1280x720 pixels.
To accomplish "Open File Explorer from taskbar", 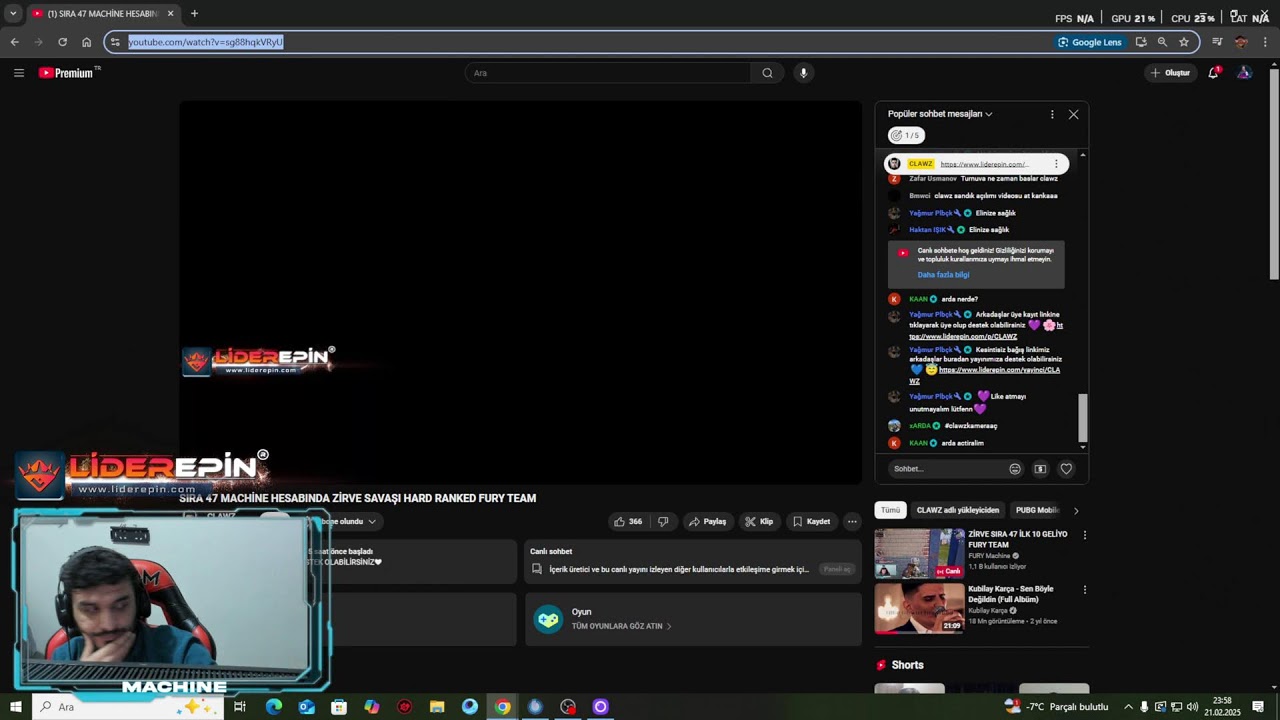I will click(x=437, y=707).
